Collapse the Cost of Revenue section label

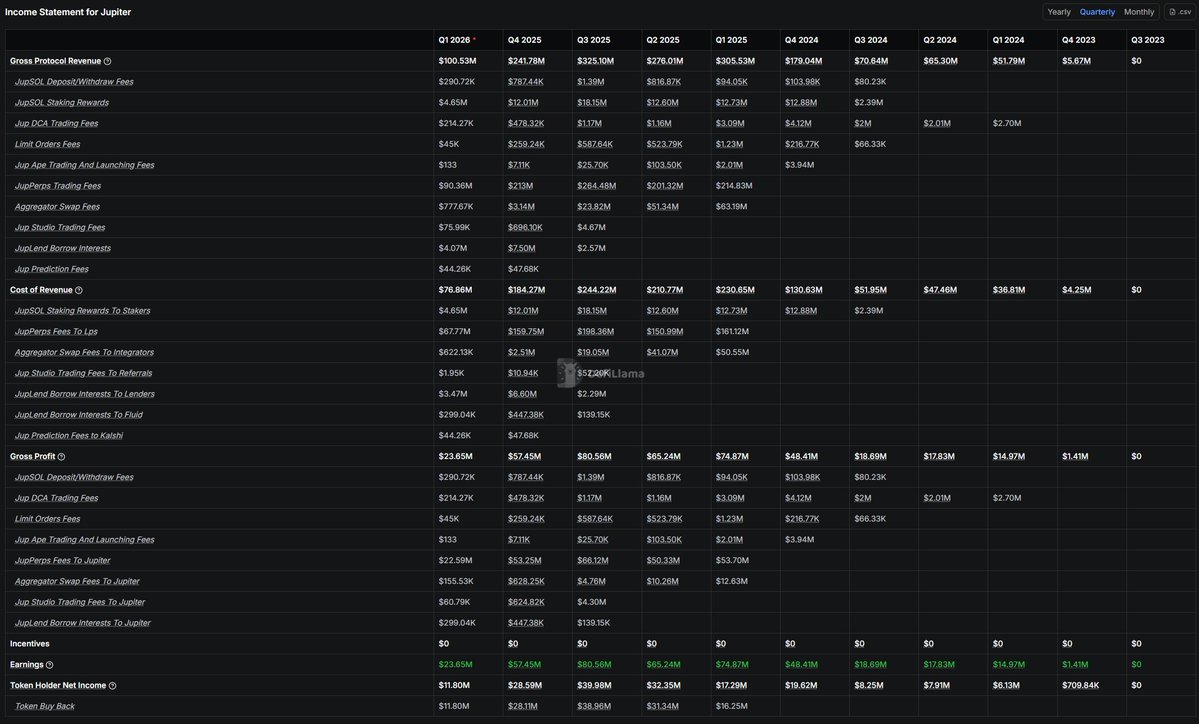coord(41,290)
